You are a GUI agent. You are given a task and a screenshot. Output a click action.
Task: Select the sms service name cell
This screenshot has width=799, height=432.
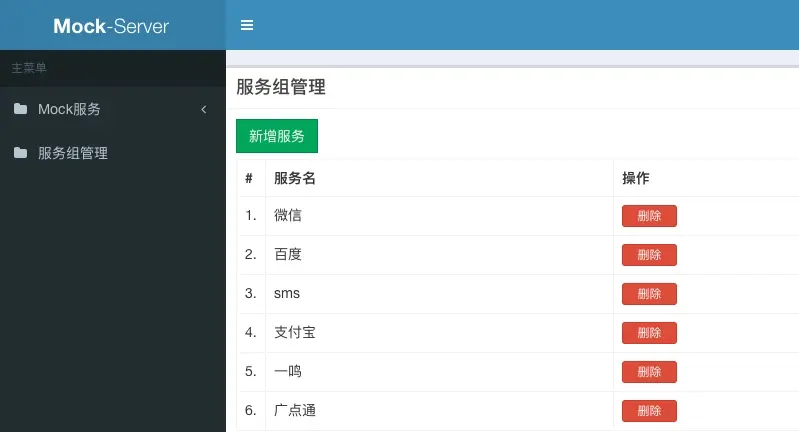point(439,294)
